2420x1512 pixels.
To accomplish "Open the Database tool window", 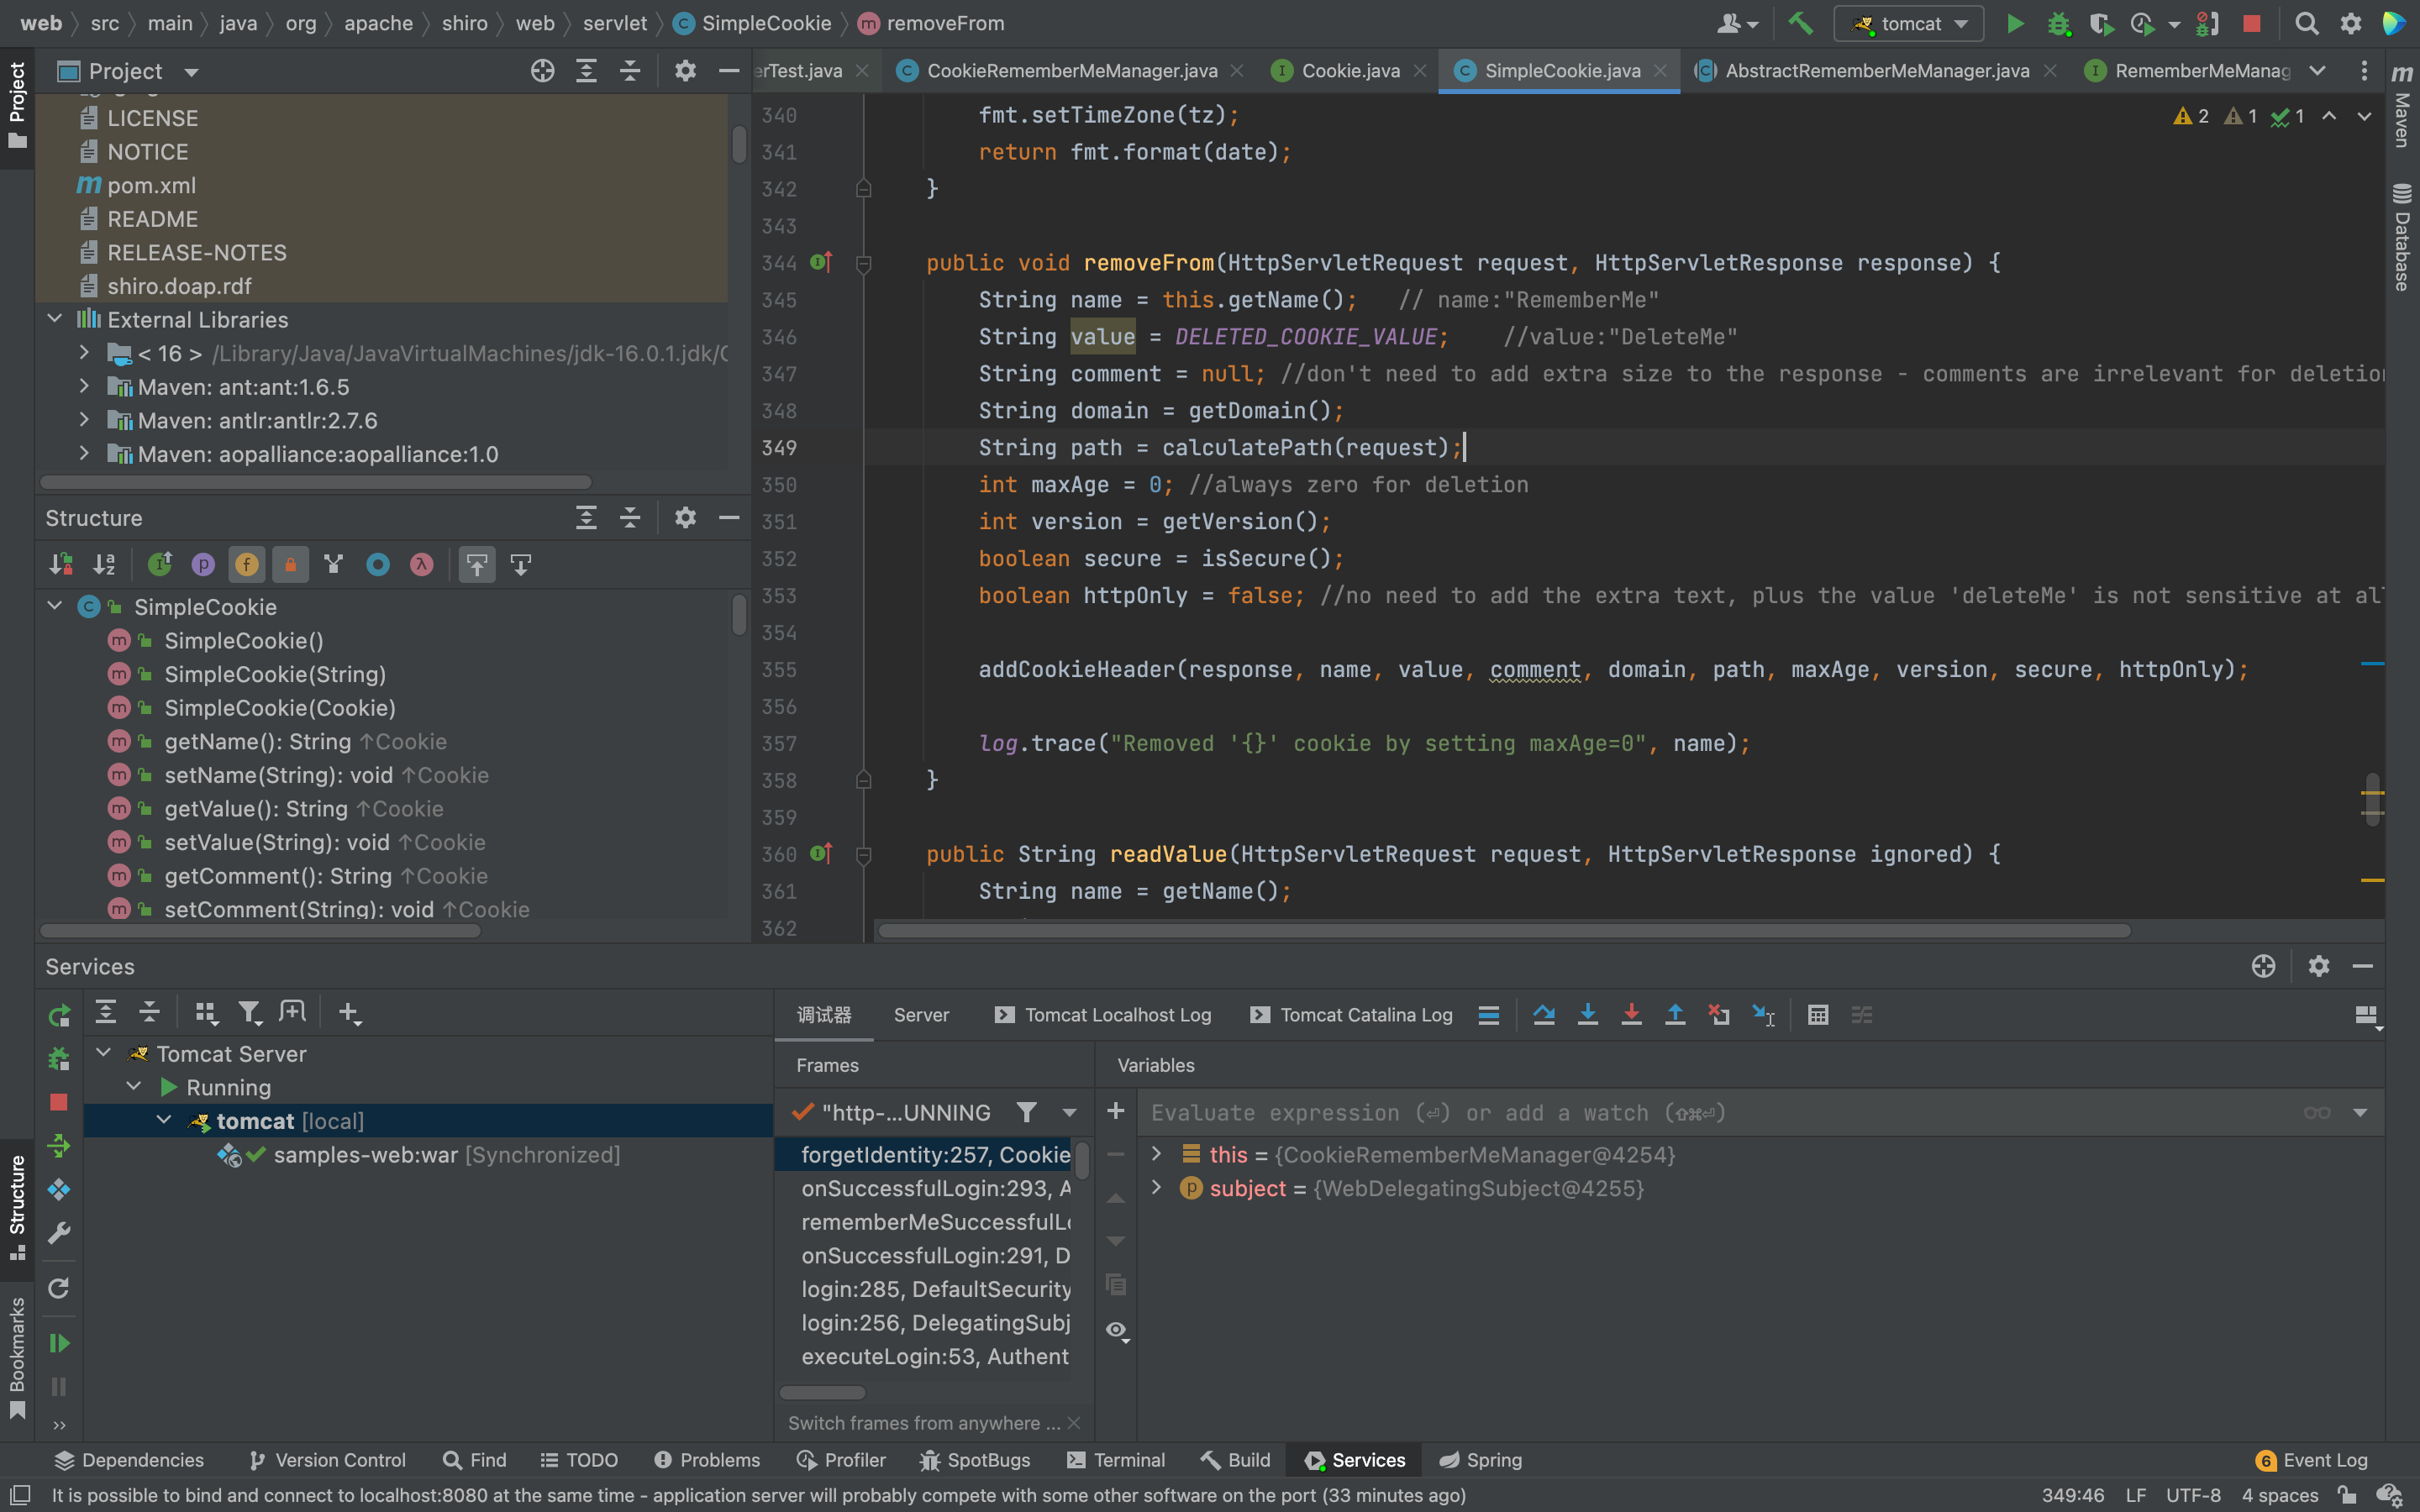I will (2402, 236).
